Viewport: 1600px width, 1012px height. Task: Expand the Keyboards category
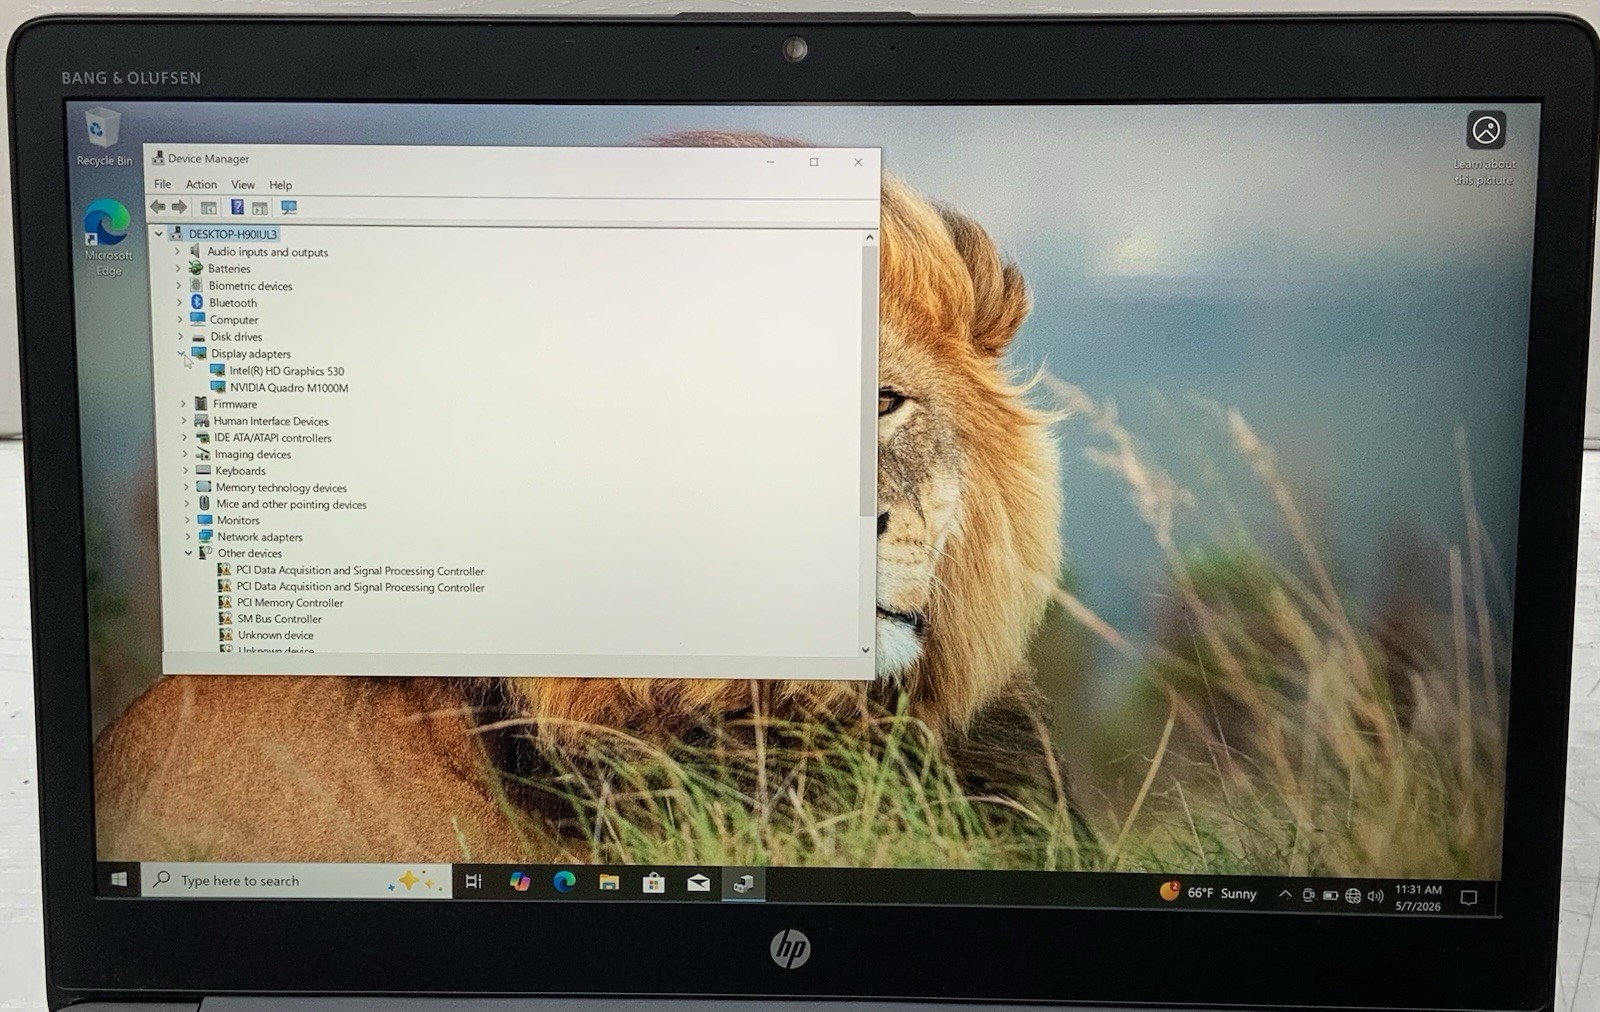click(185, 470)
